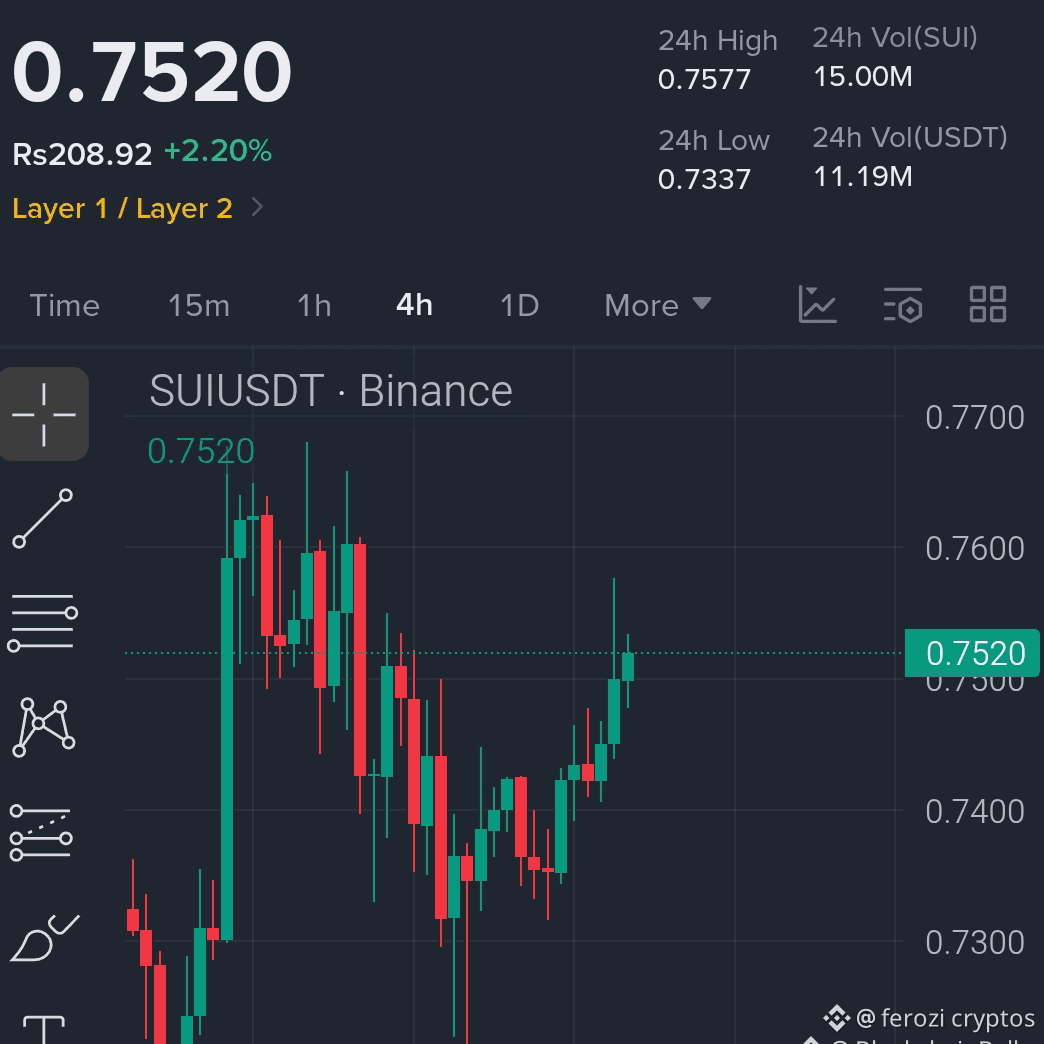Switch to the 1h interval
1044x1044 pixels.
314,306
